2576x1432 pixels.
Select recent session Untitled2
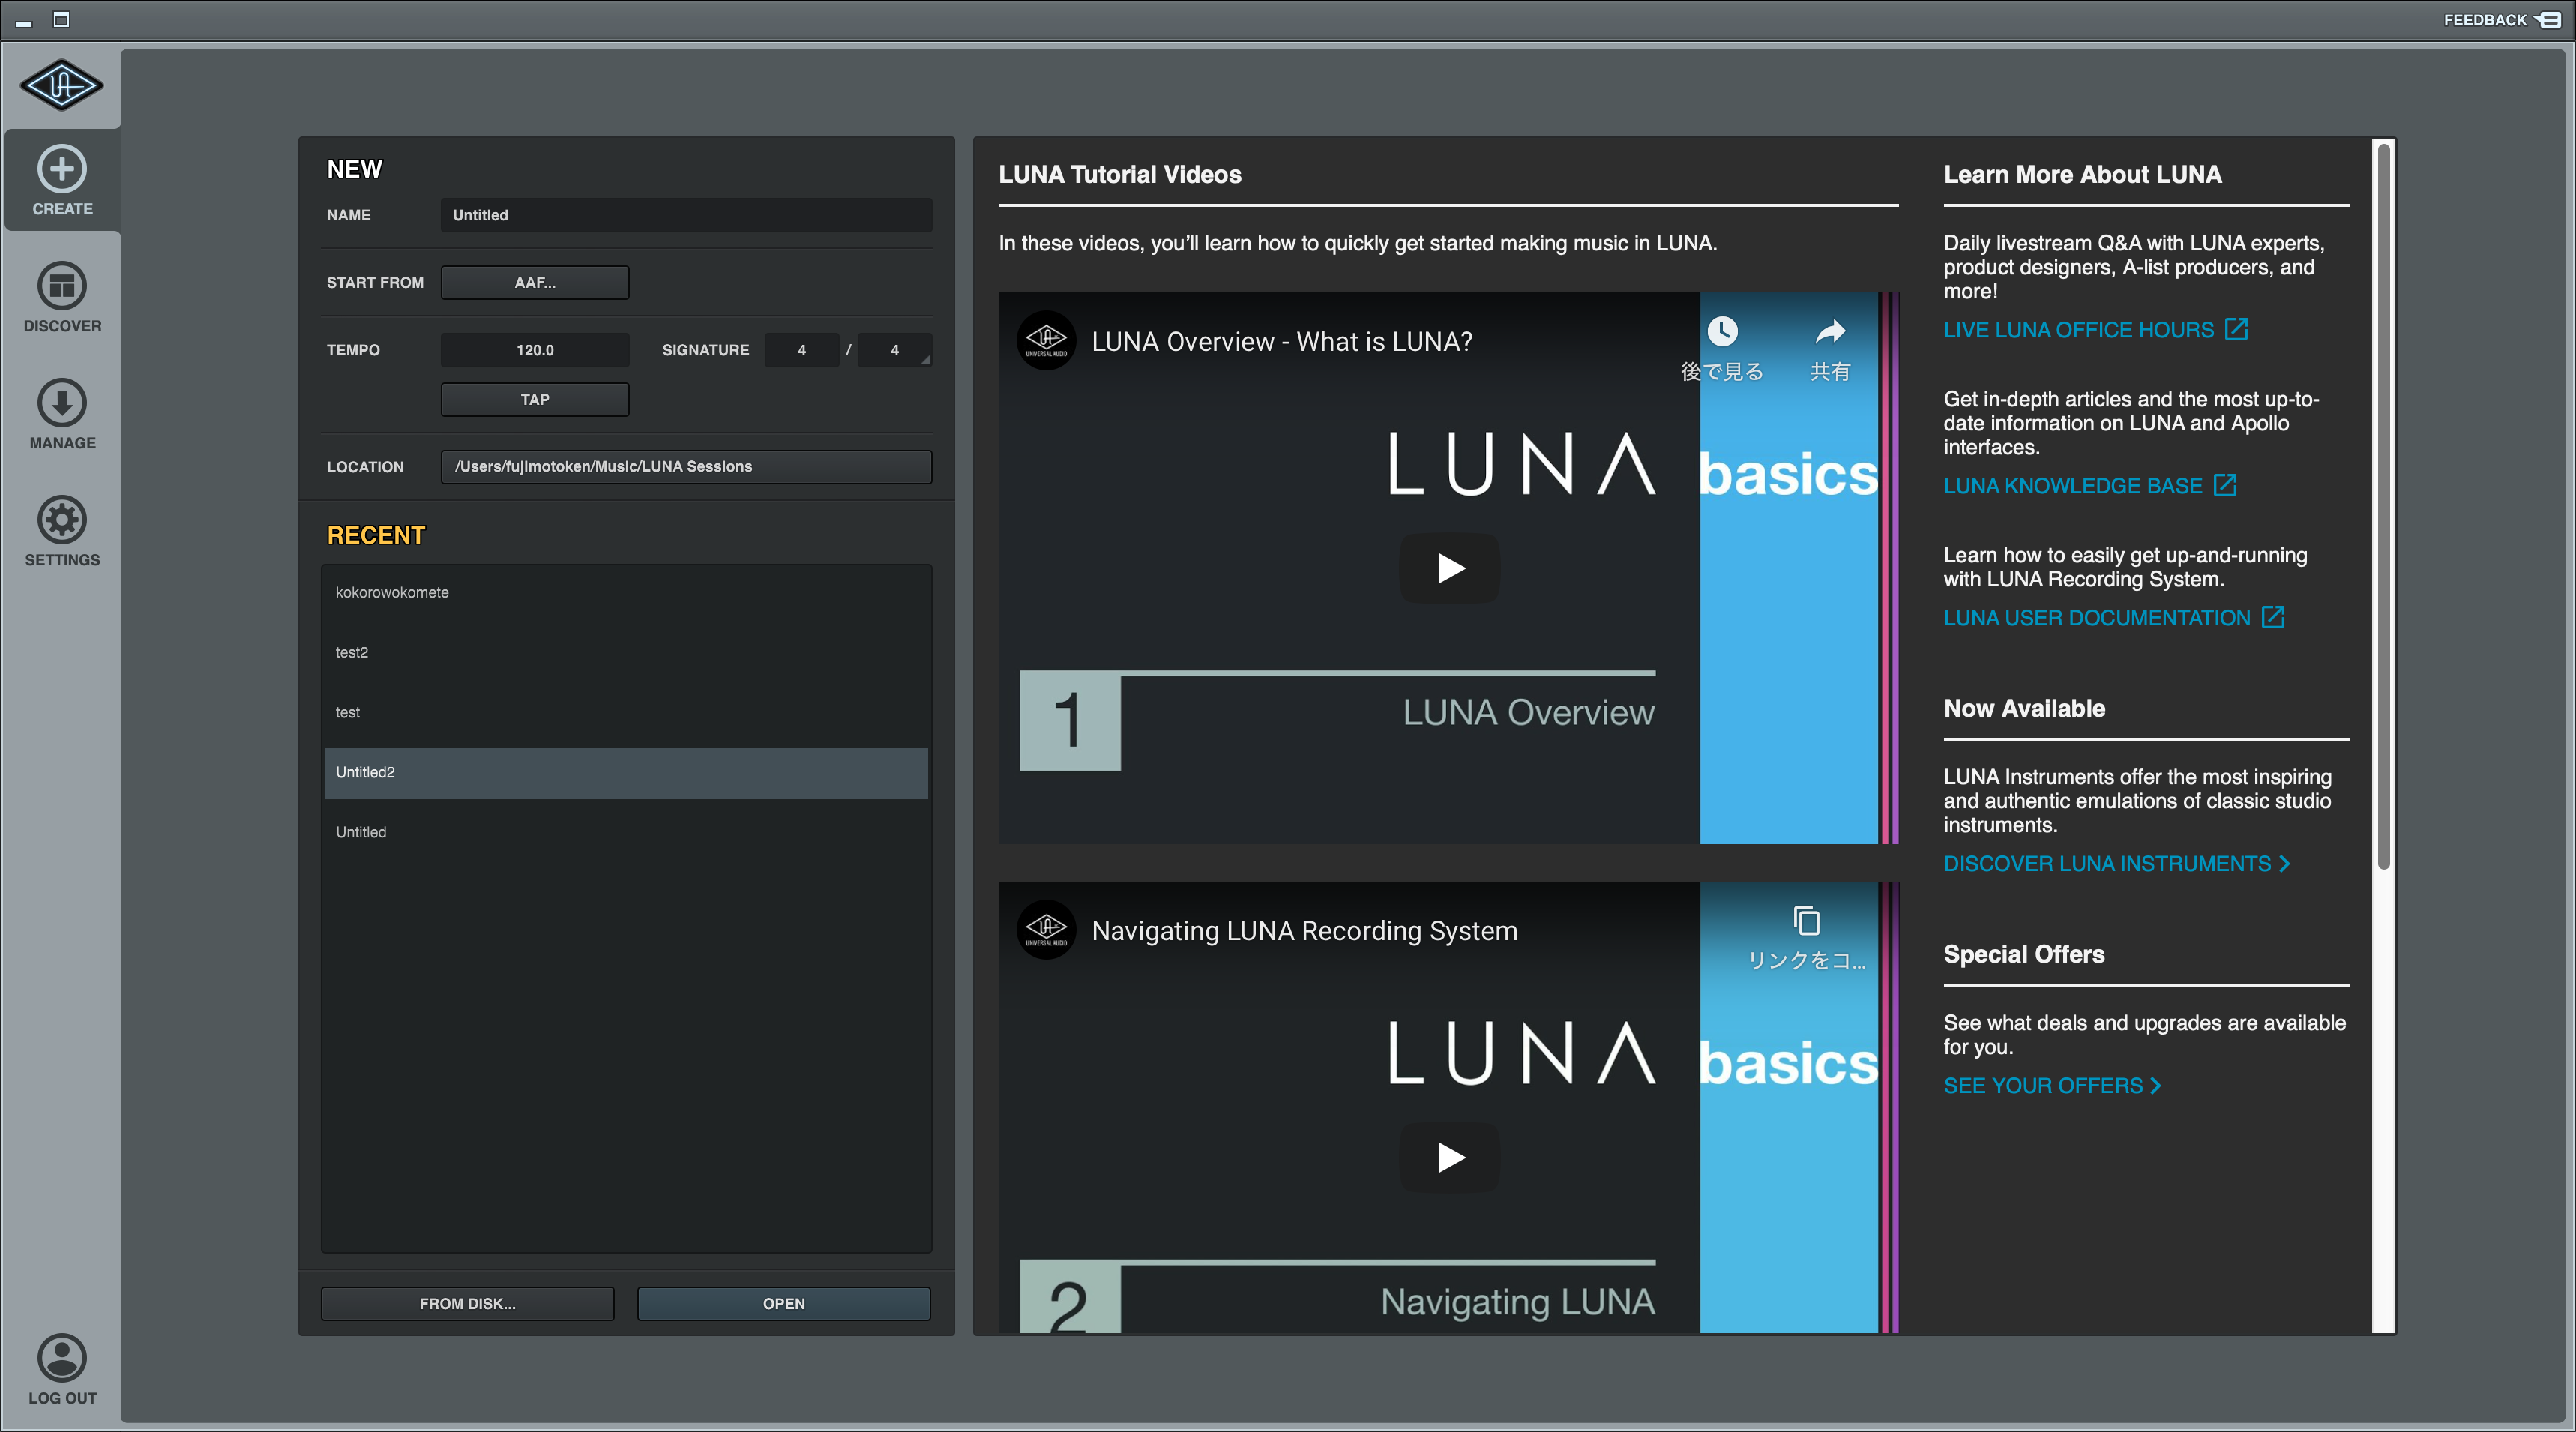point(626,773)
